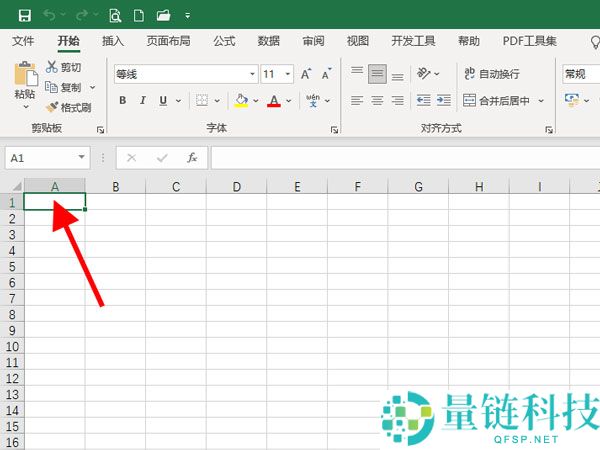Click the 粘贴 paste clipboard icon

click(25, 73)
